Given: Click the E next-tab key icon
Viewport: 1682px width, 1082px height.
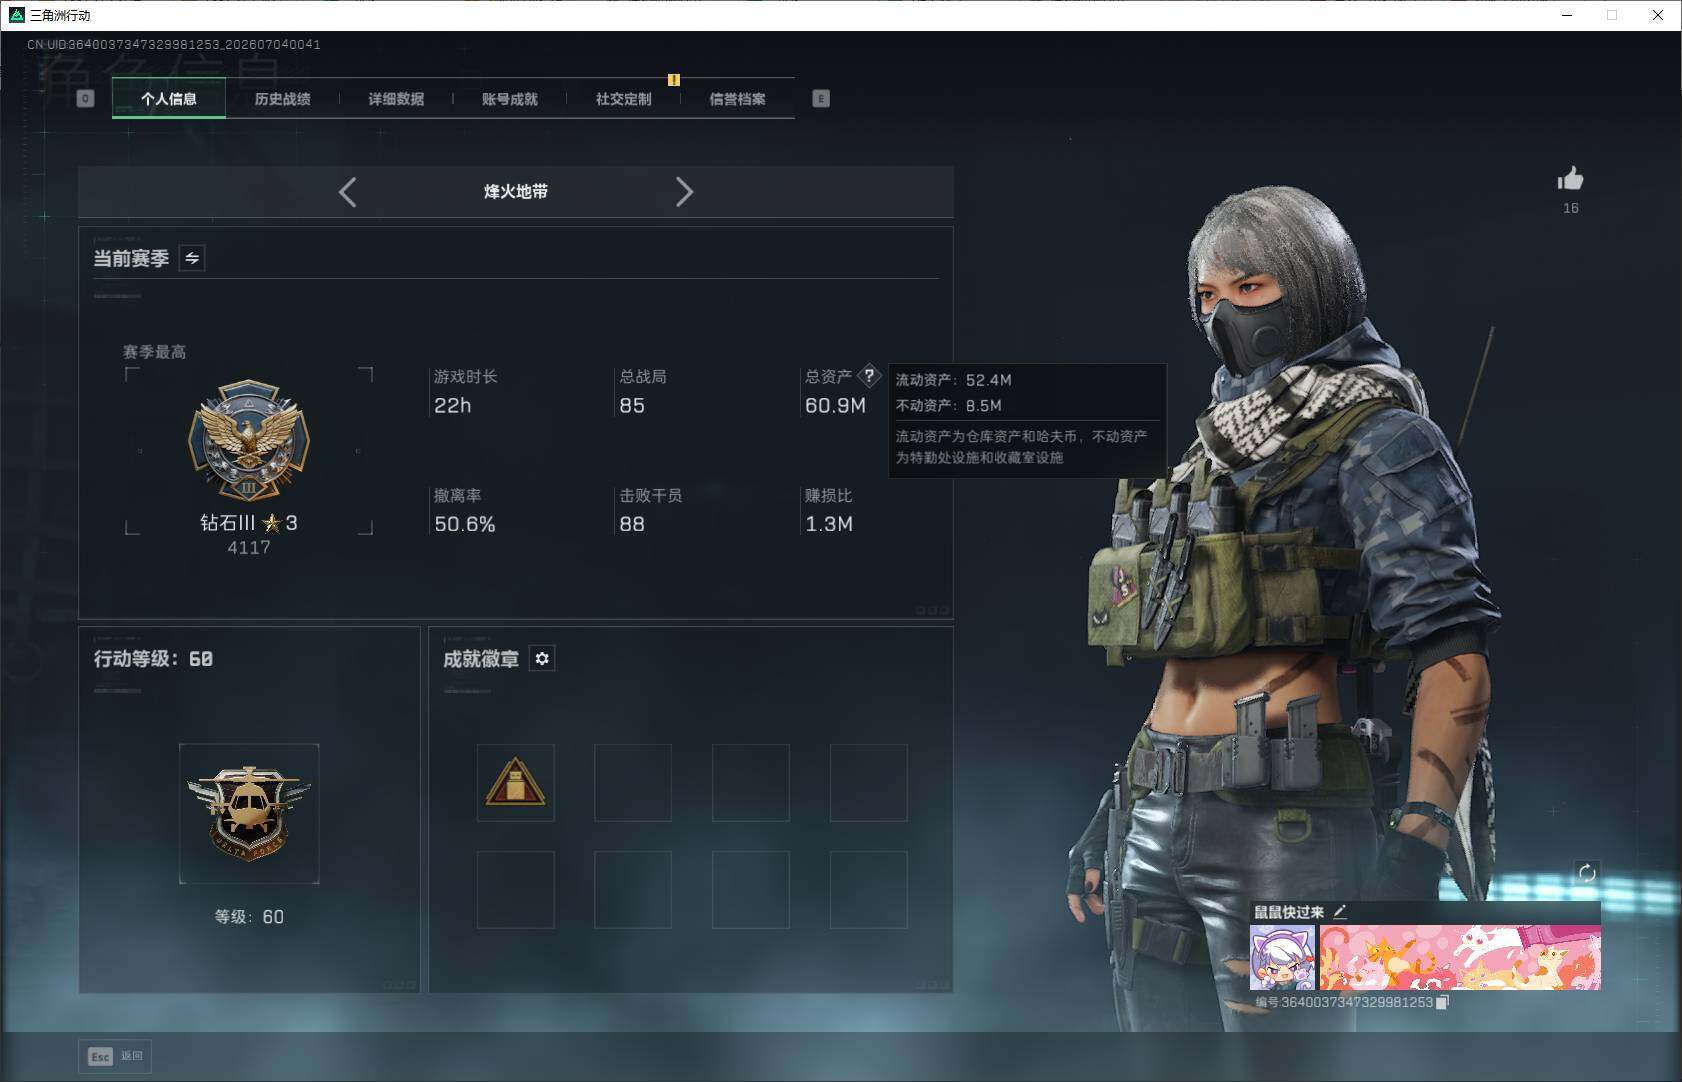Looking at the screenshot, I should coord(821,98).
